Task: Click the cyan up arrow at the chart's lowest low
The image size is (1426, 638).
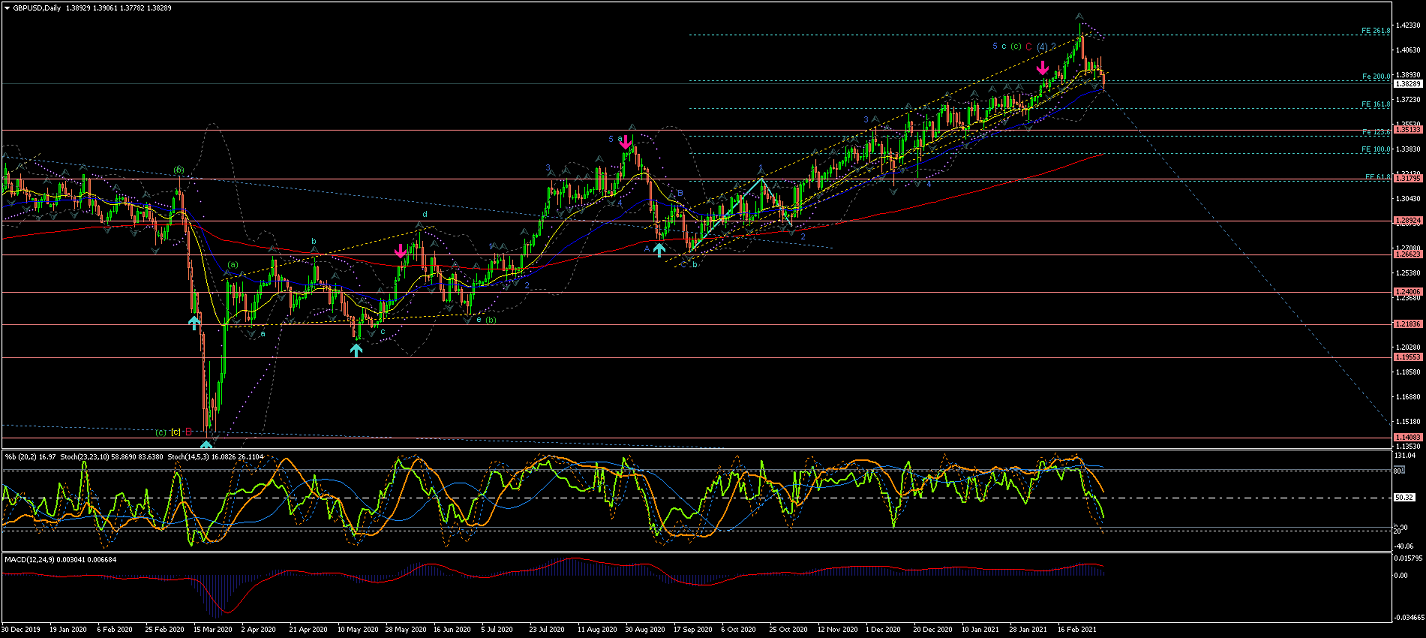Action: pos(206,444)
